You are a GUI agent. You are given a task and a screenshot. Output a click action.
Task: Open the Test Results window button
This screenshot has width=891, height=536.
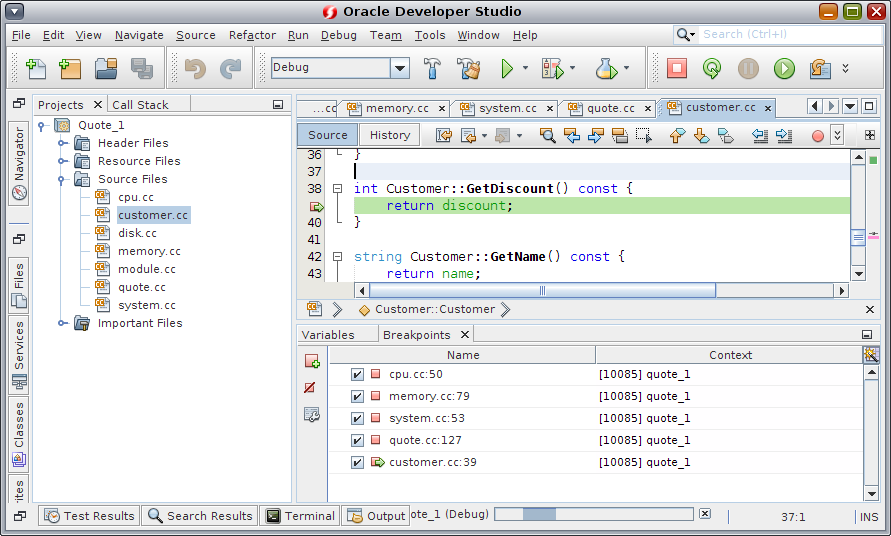(90, 516)
